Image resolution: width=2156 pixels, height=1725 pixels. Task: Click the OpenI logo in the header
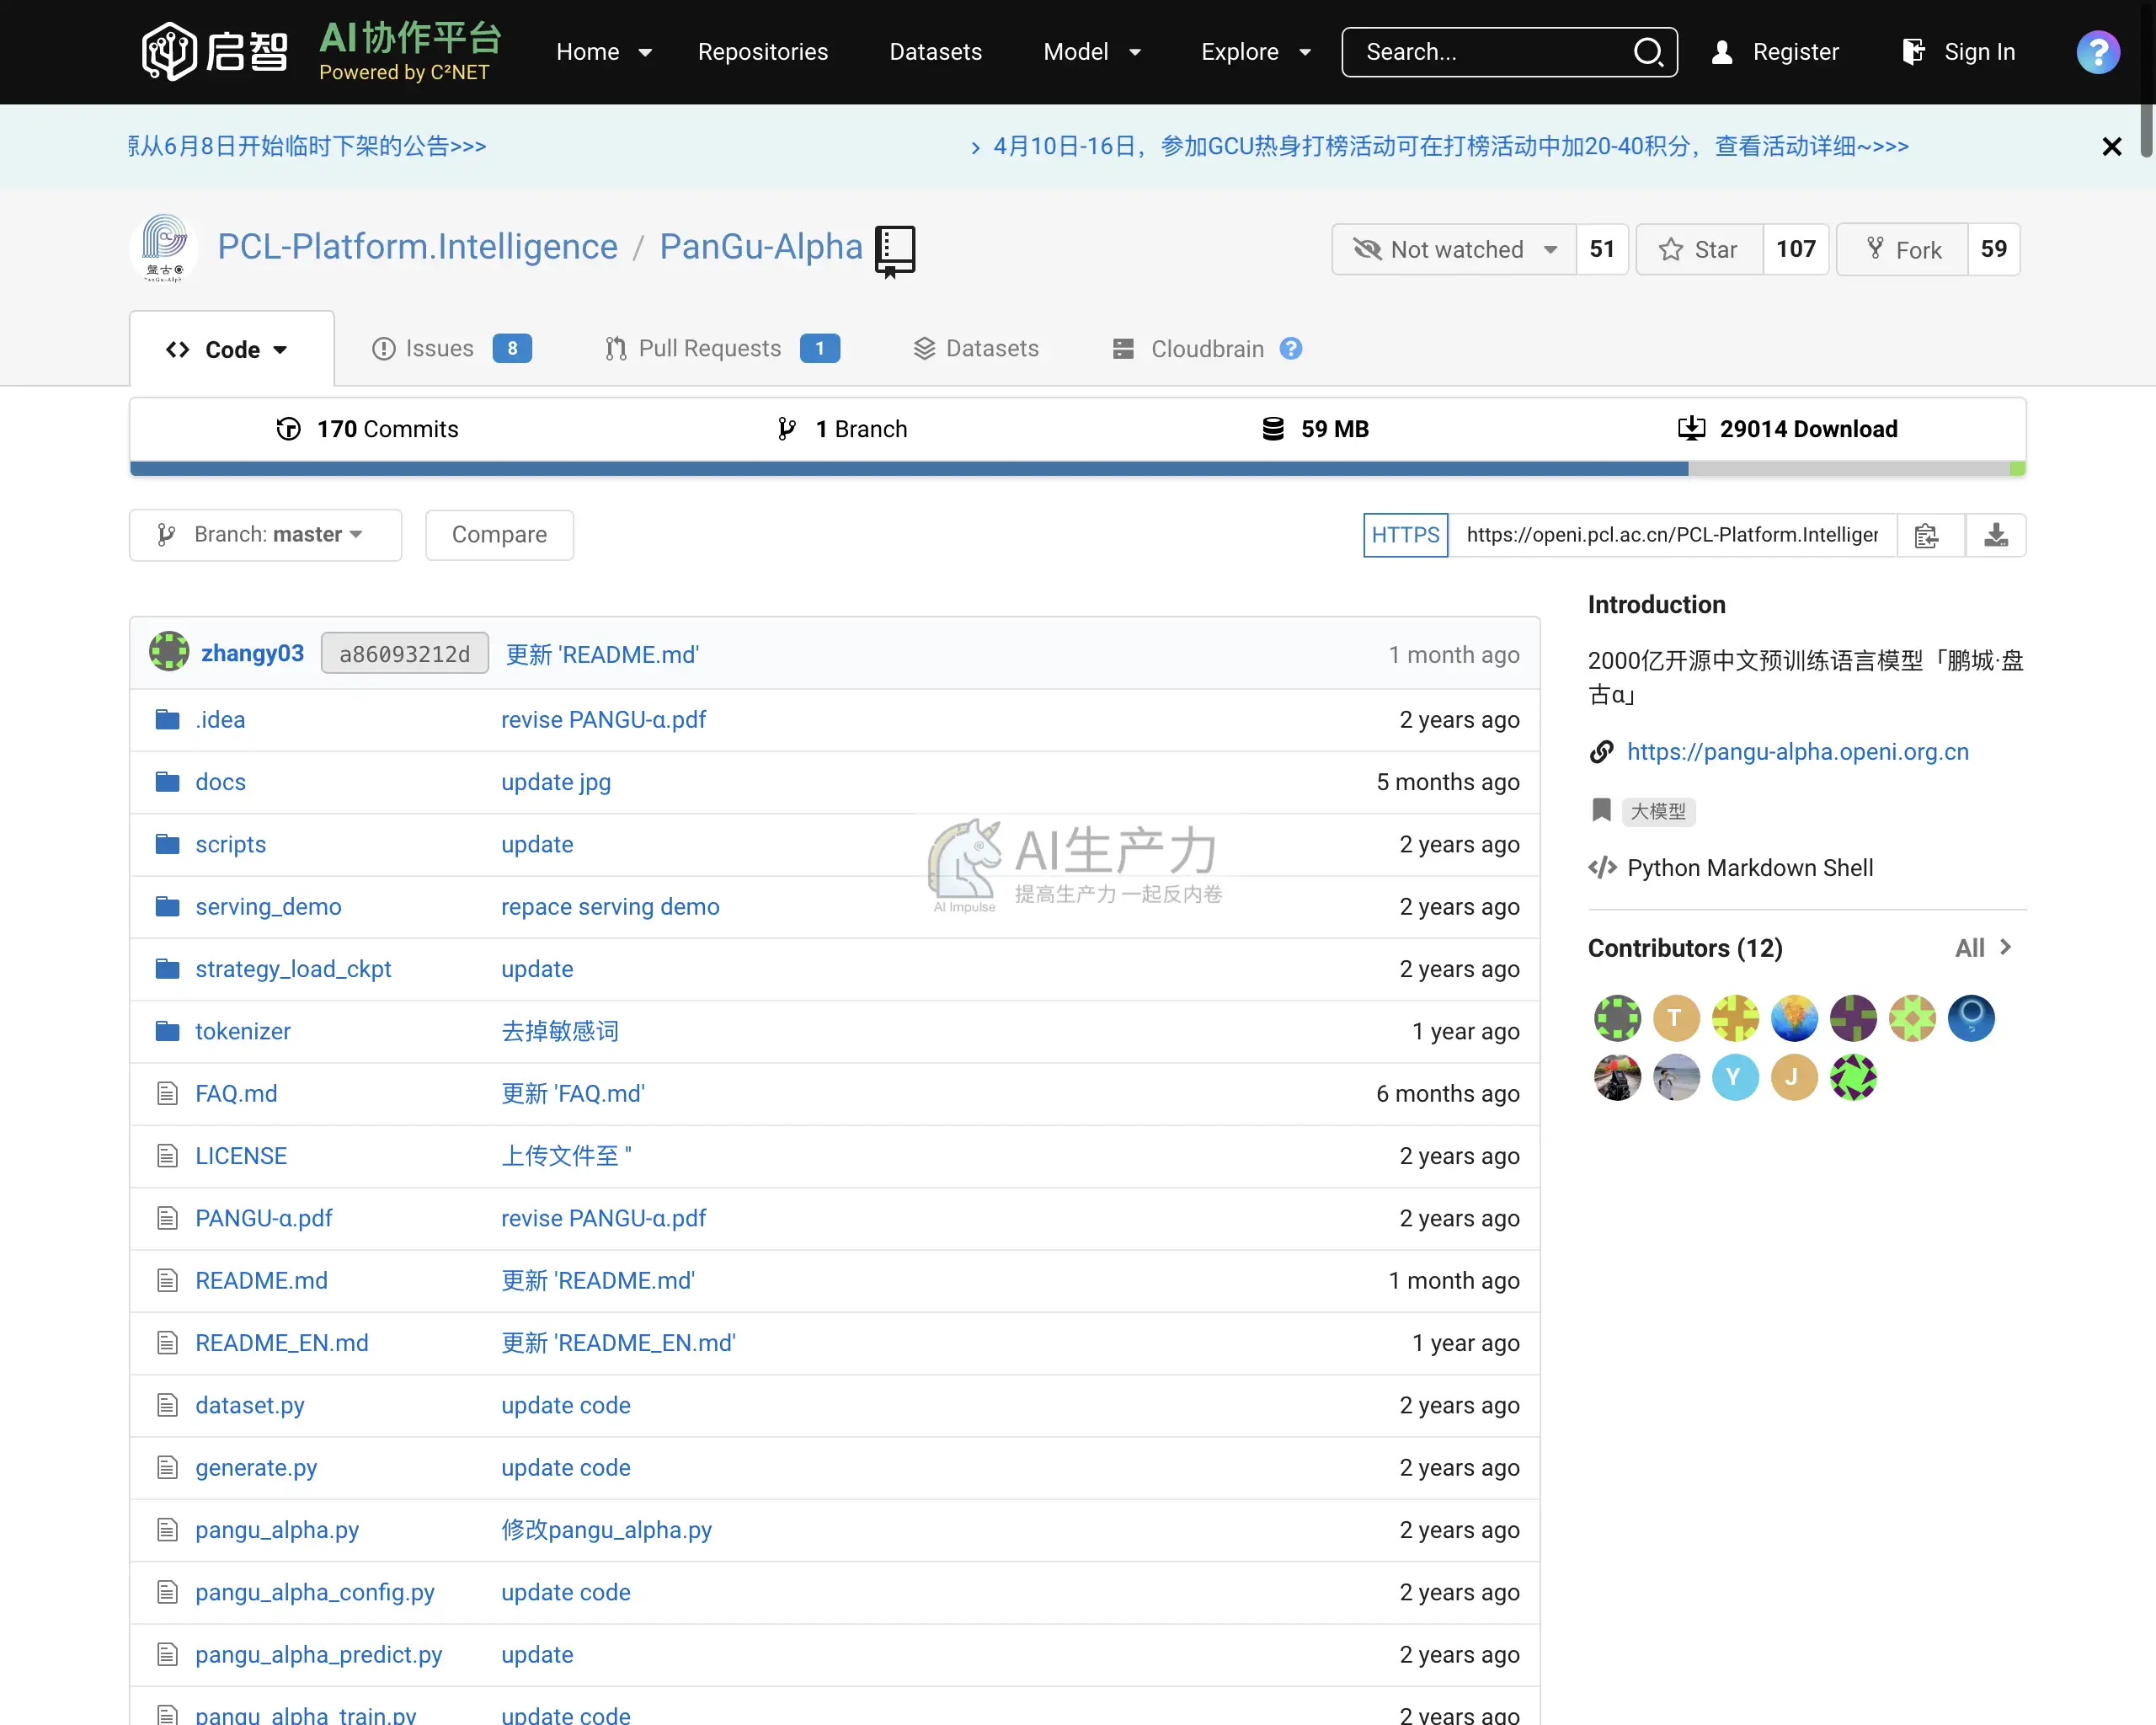pyautogui.click(x=214, y=51)
